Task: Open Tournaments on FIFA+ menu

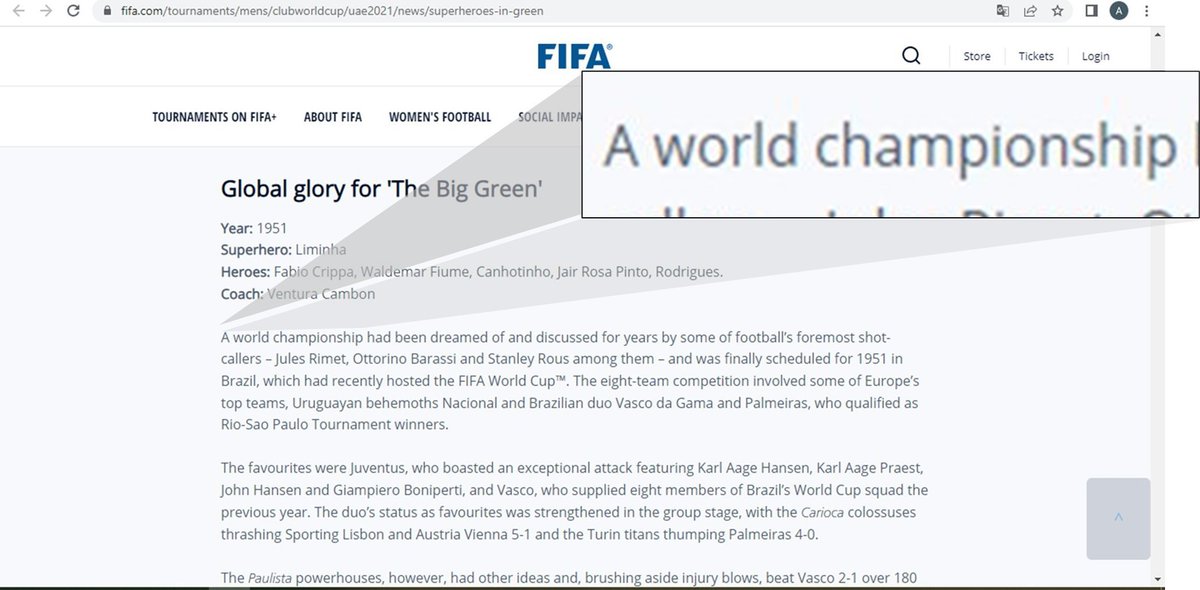Action: coord(214,117)
